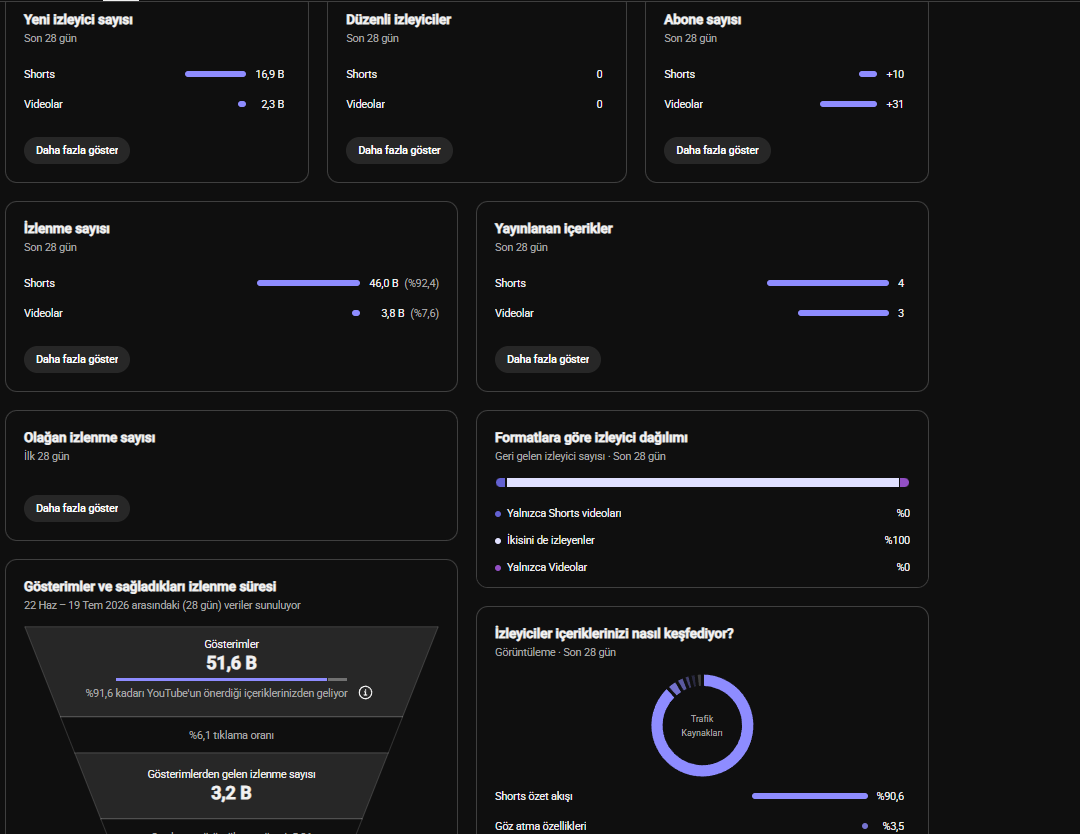Viewport: 1080px width, 834px height.
Task: Click the Shorts bar in Yeni izleyici sayısı
Action: coord(216,74)
